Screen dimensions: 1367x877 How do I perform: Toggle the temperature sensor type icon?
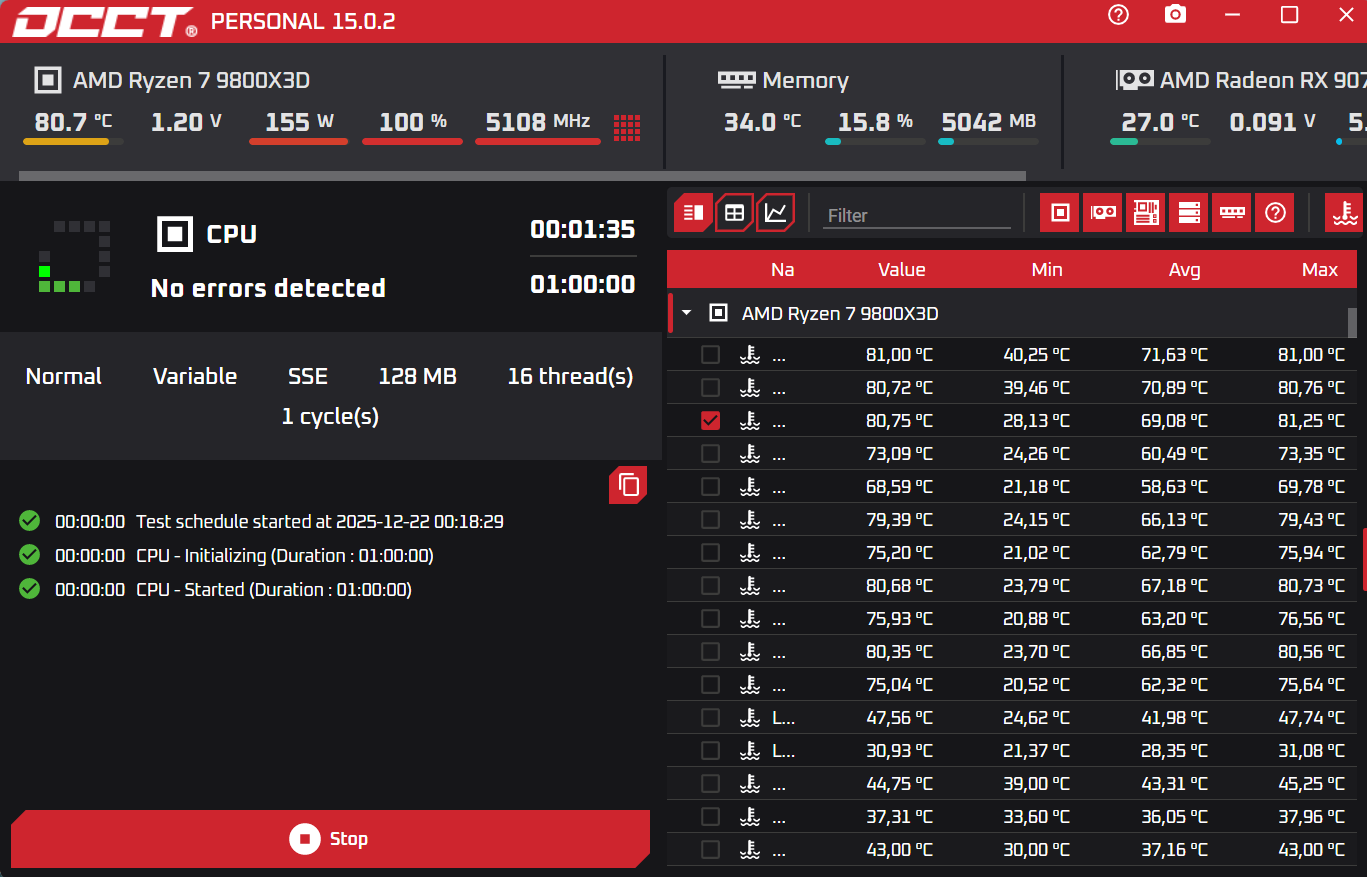(1345, 213)
